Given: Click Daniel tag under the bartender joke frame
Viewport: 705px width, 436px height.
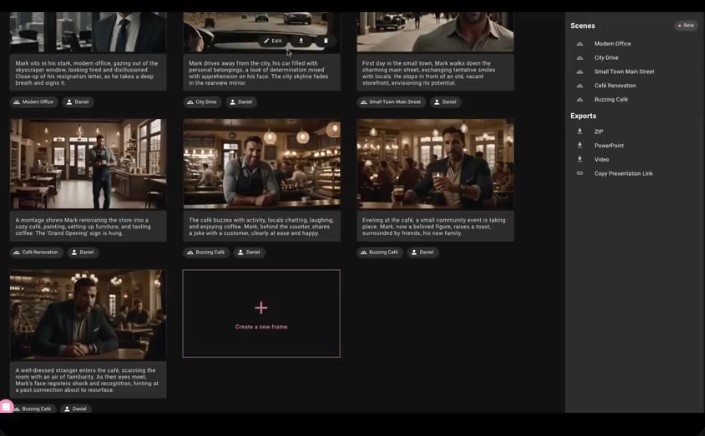Looking at the screenshot, I should click(x=250, y=252).
